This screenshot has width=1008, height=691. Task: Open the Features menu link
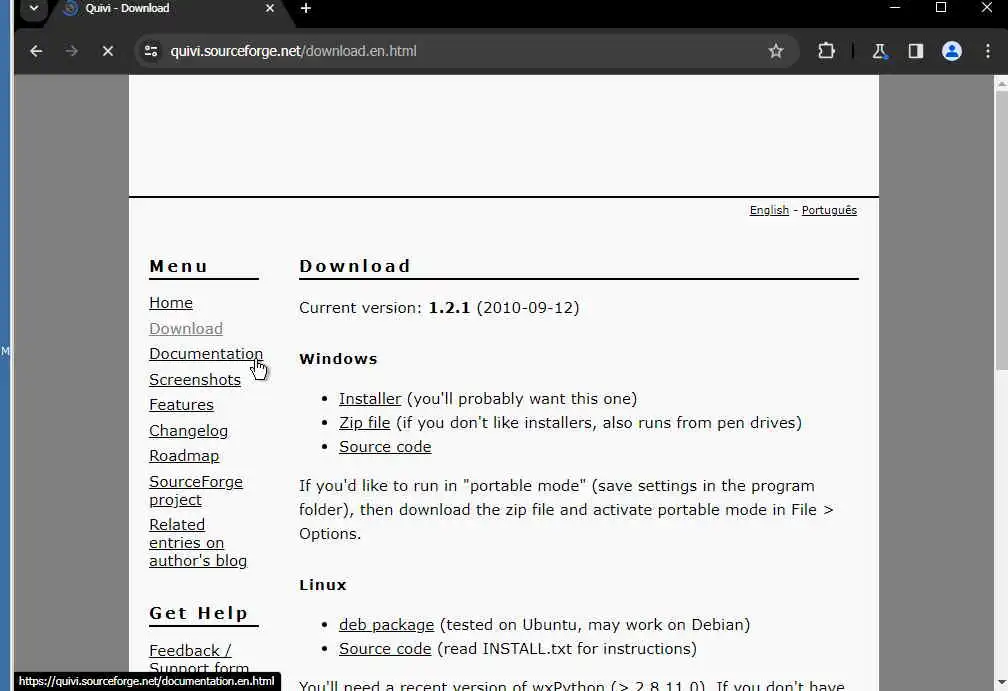[181, 405]
